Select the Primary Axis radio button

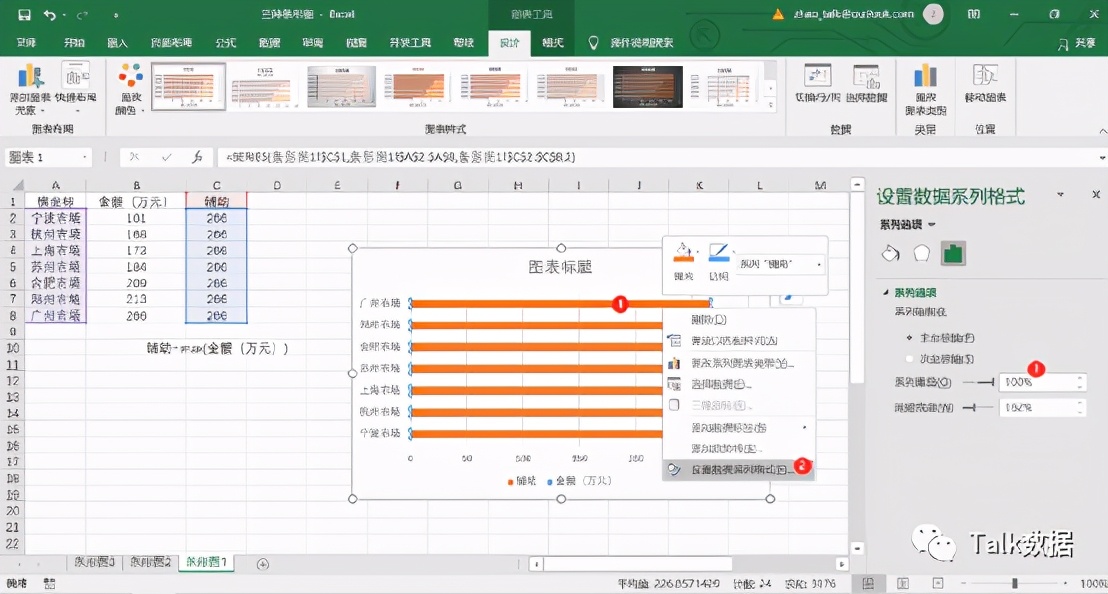[x=909, y=338]
